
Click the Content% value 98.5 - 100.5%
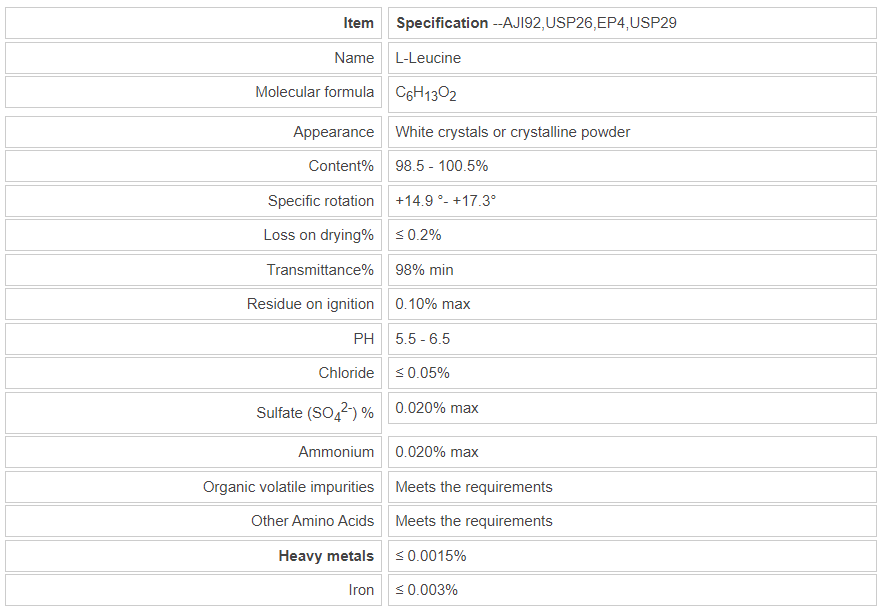click(x=441, y=166)
